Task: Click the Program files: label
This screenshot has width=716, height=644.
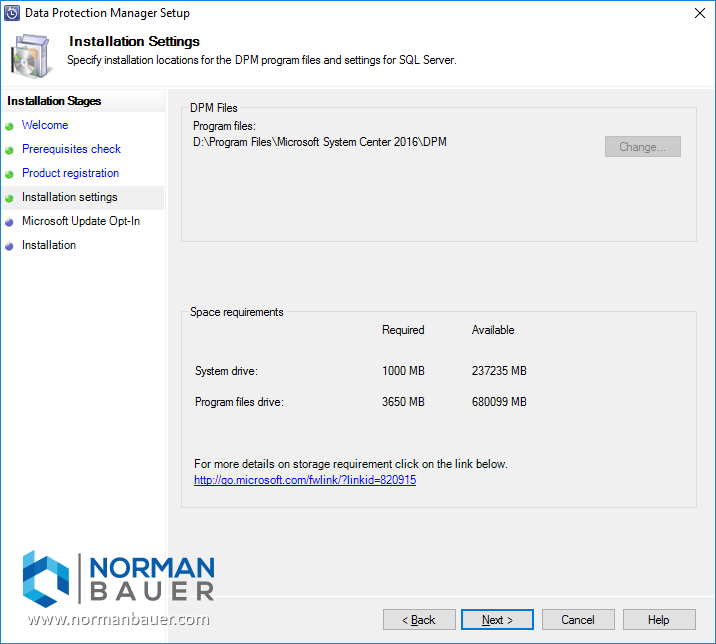Action: 224,126
